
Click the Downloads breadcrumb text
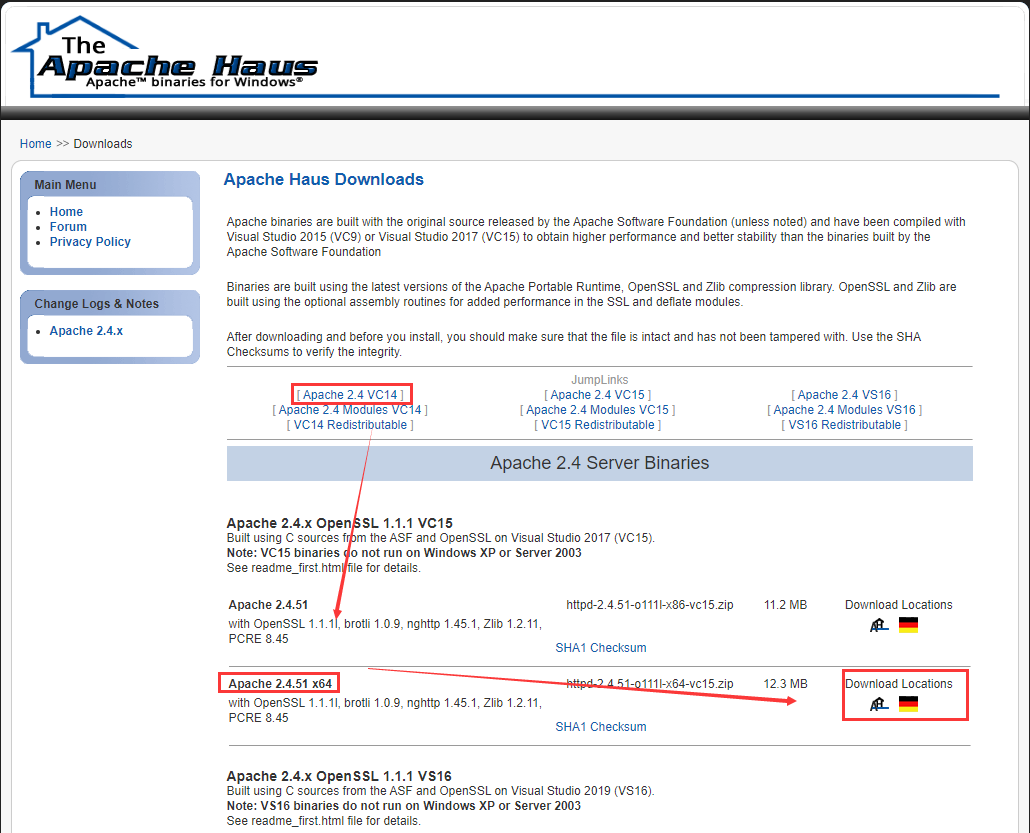[x=102, y=144]
